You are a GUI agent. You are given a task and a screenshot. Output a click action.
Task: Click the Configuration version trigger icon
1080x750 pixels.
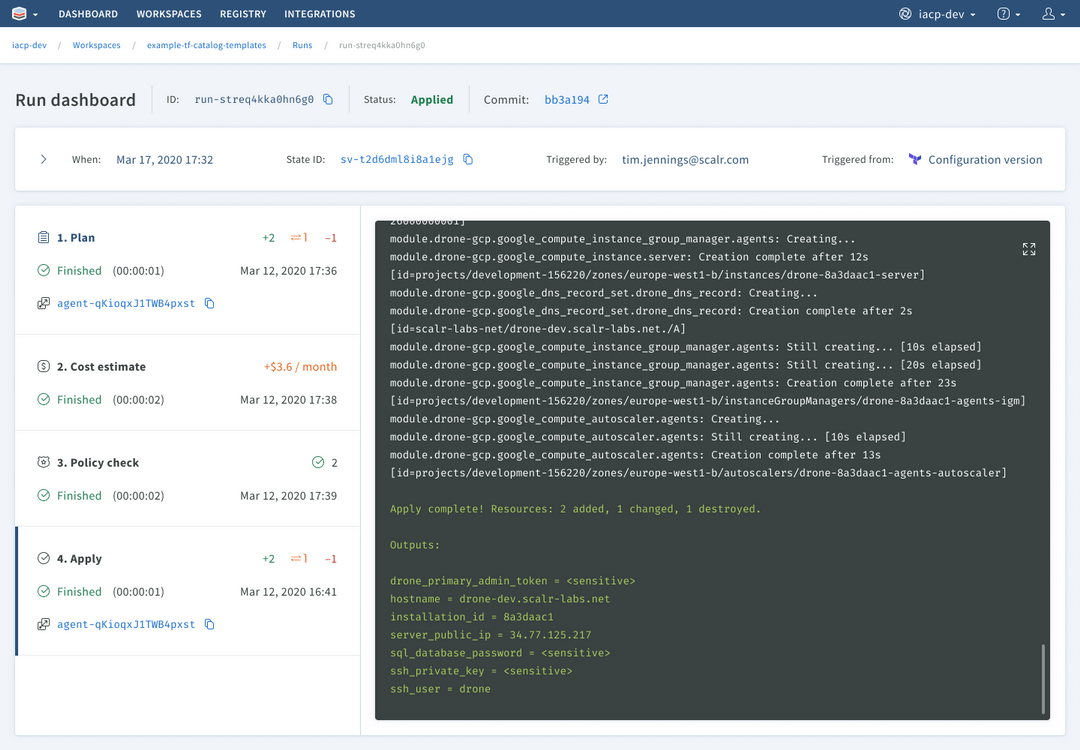click(915, 159)
